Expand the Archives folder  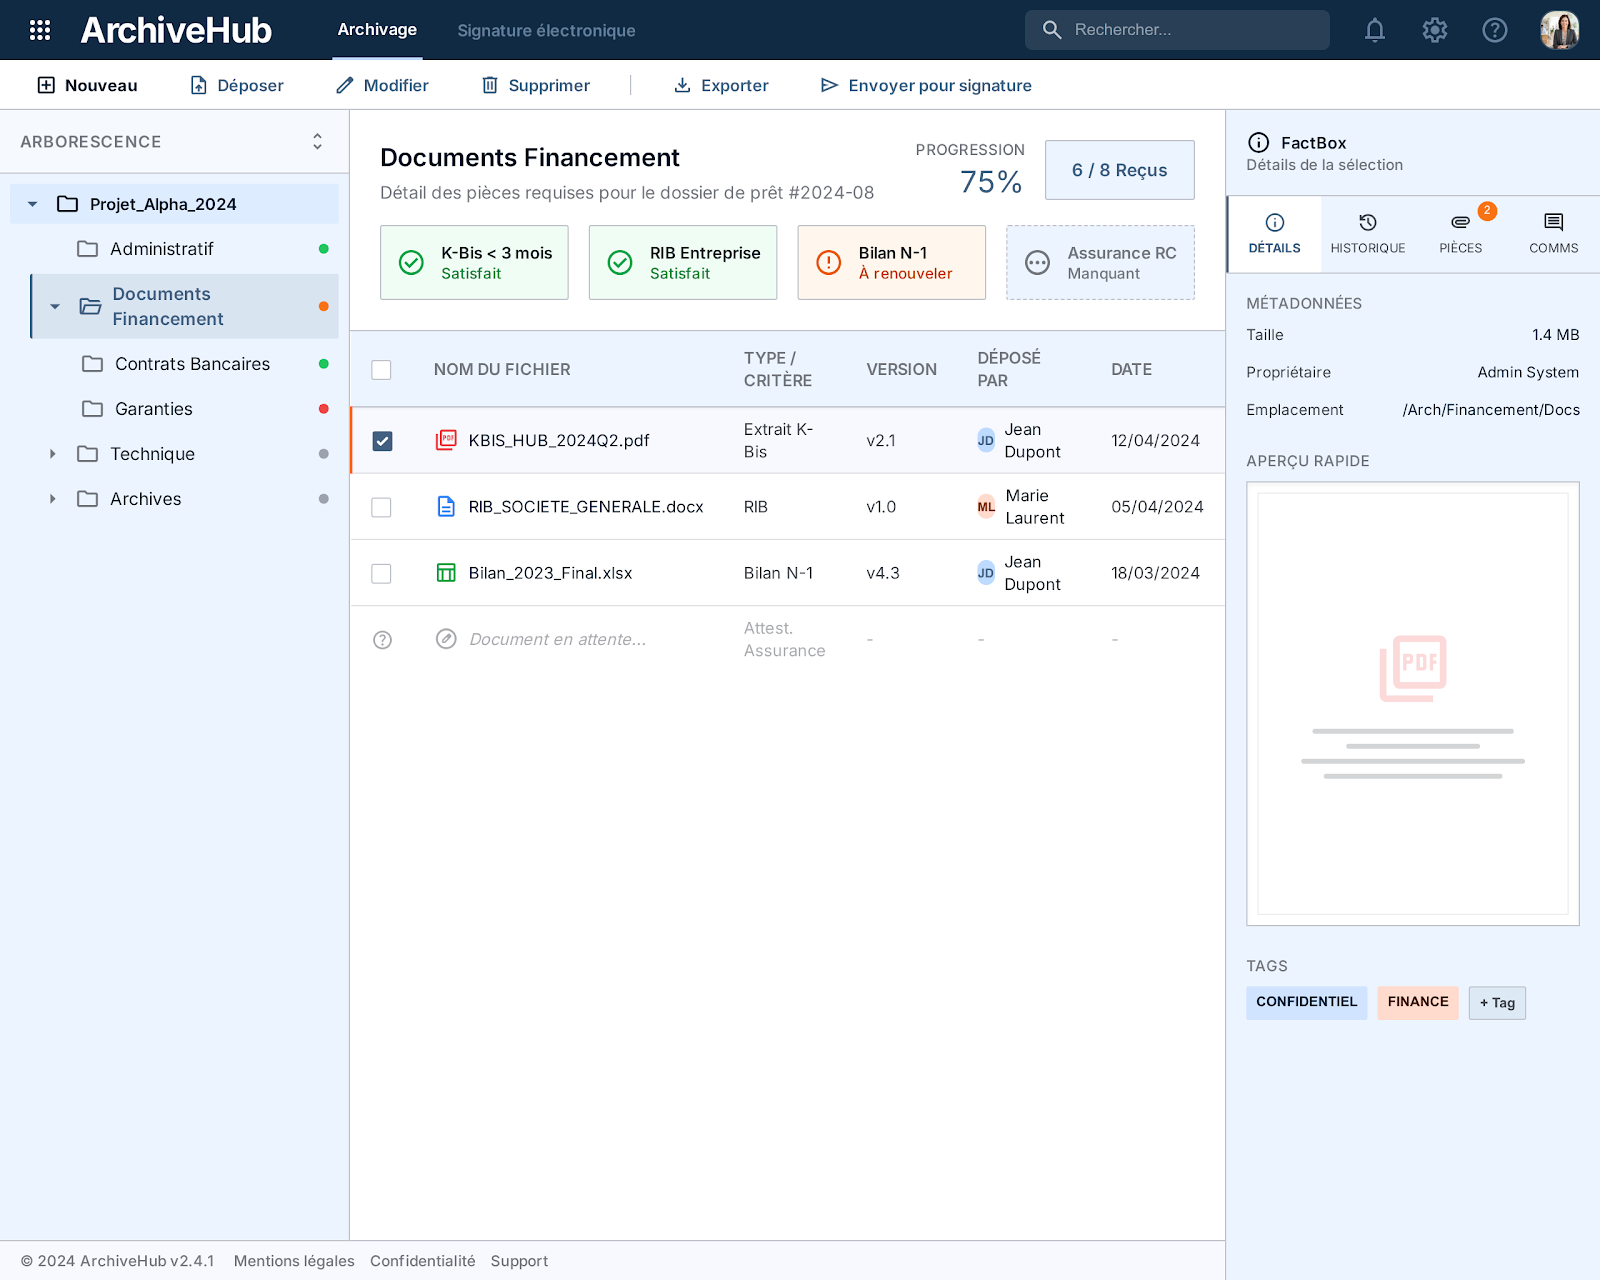click(x=52, y=499)
